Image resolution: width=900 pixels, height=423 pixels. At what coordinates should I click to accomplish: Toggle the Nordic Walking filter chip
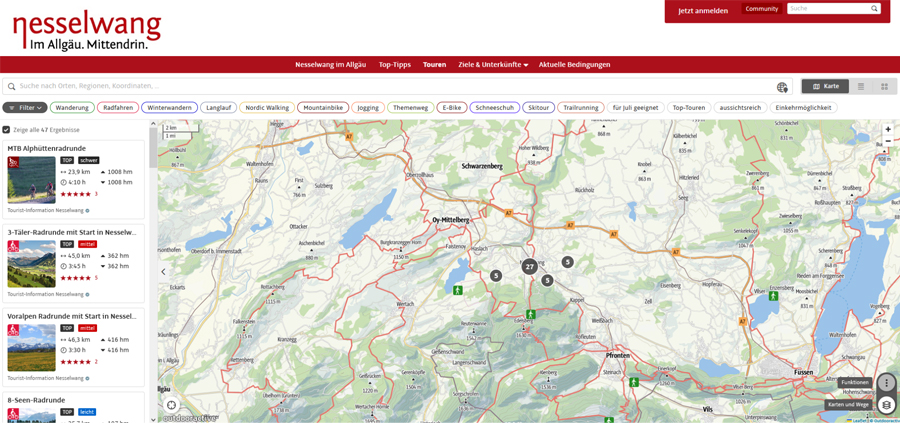267,107
